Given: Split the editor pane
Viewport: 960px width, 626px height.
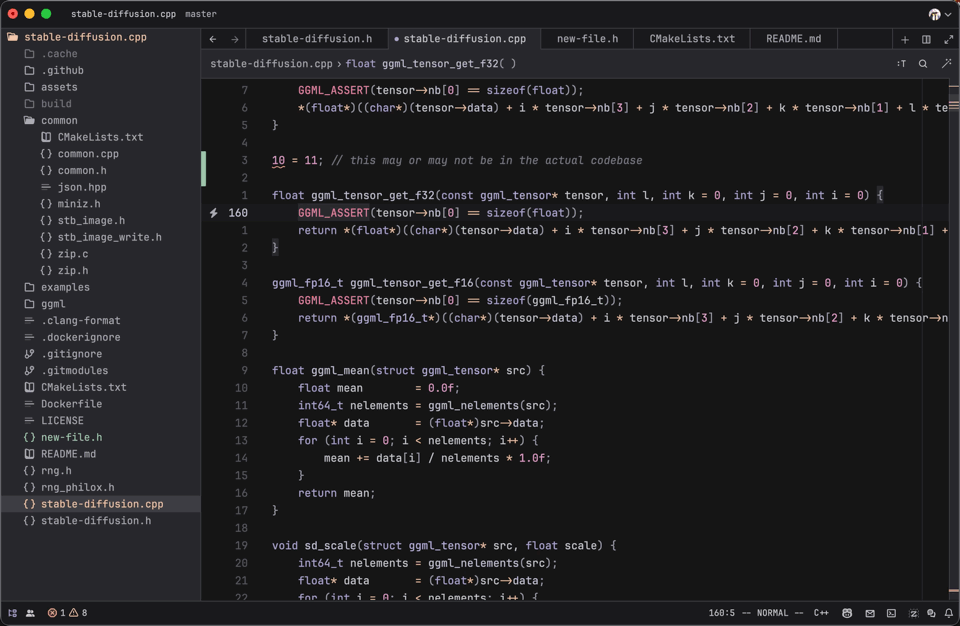Looking at the screenshot, I should coord(926,40).
